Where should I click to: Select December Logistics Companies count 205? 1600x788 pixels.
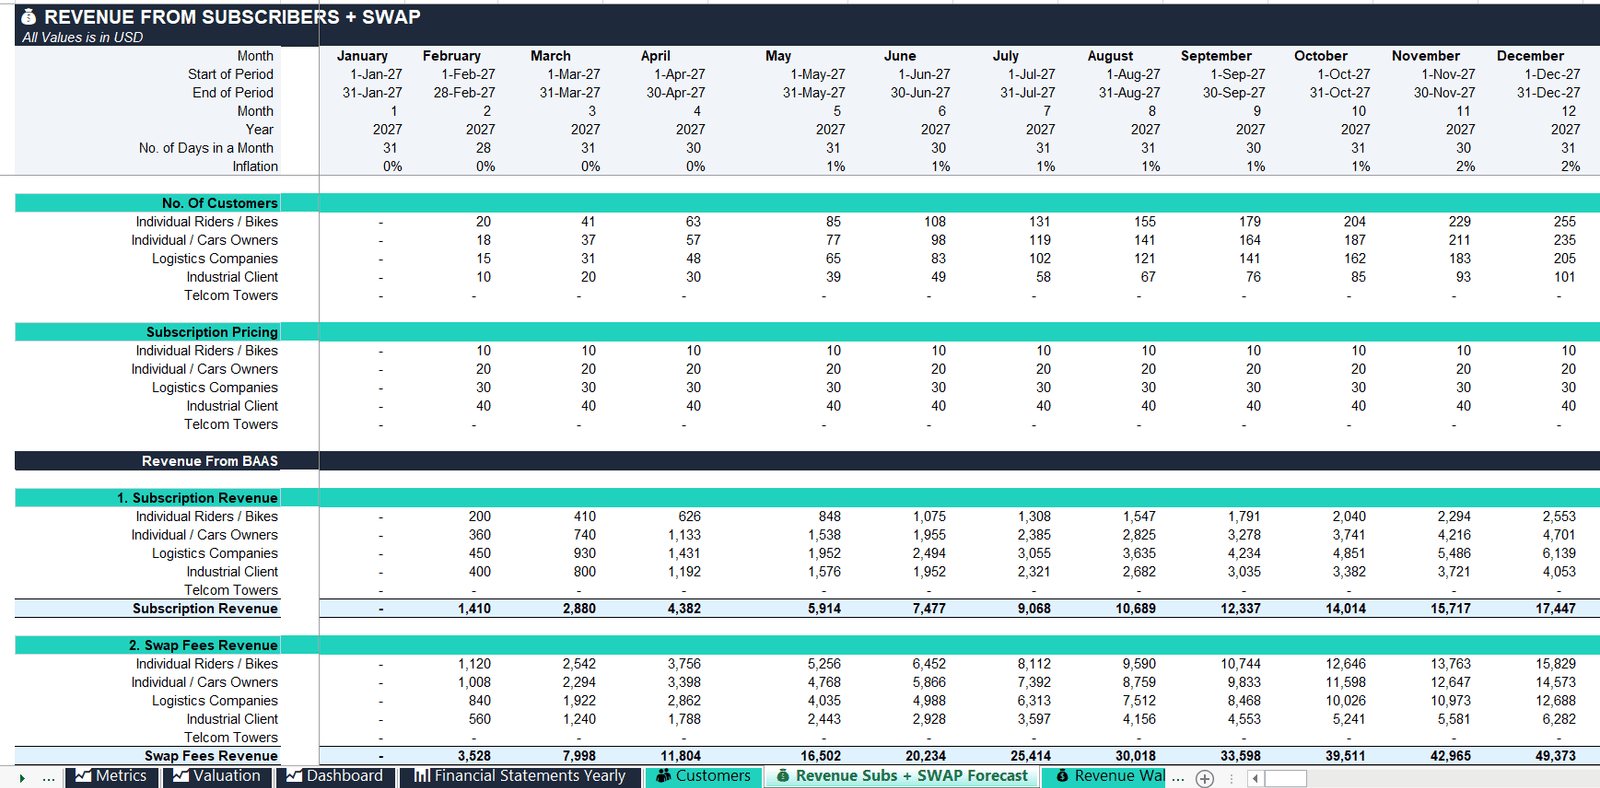pyautogui.click(x=1565, y=259)
